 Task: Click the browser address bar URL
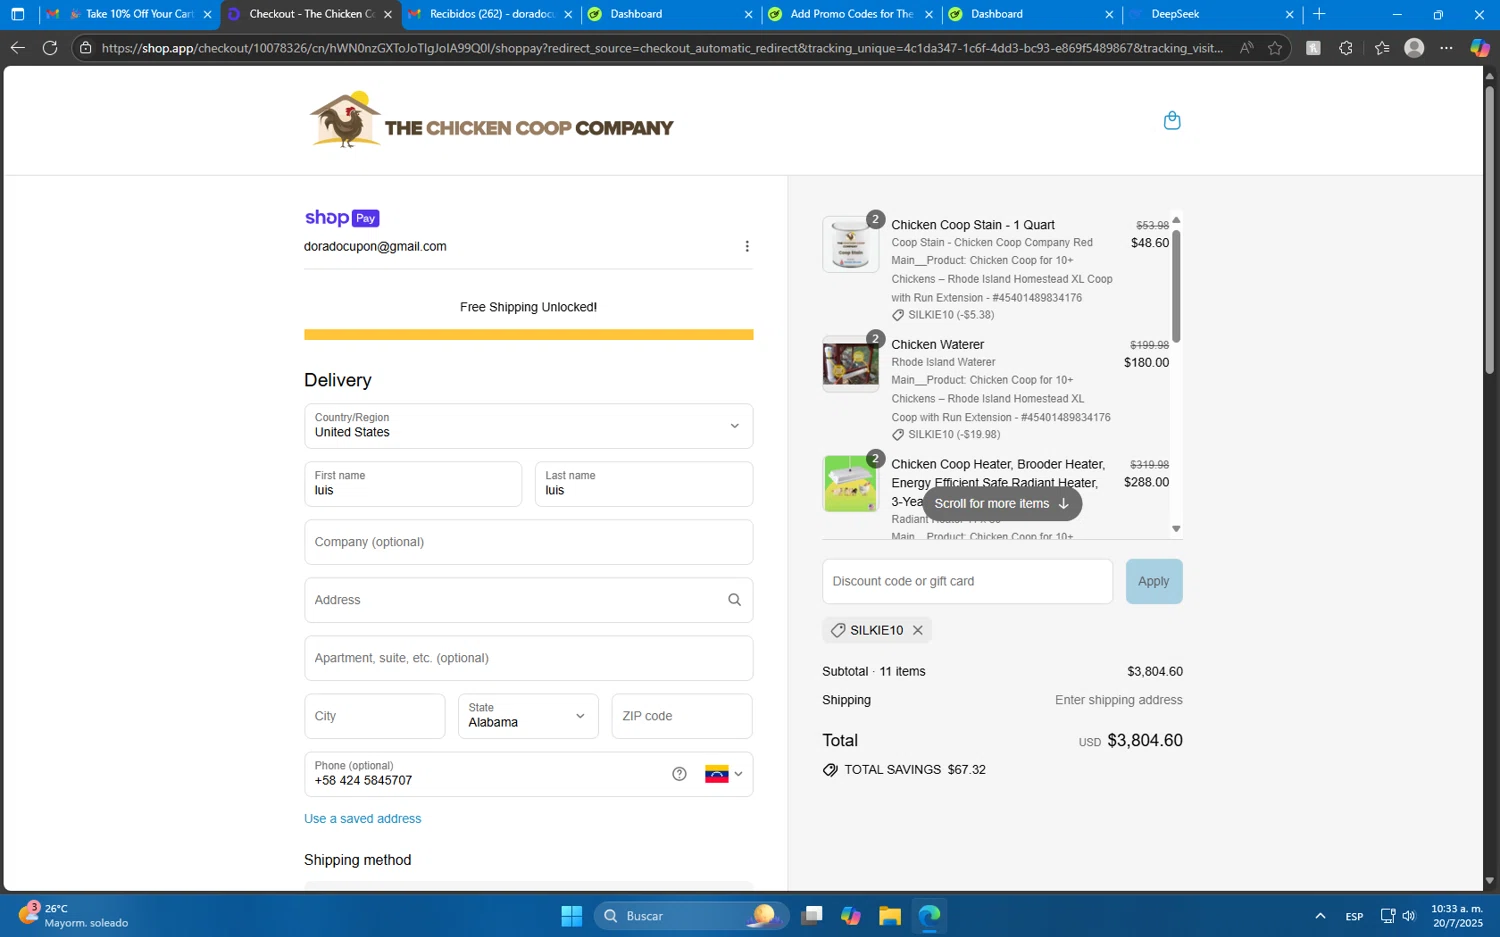click(660, 48)
